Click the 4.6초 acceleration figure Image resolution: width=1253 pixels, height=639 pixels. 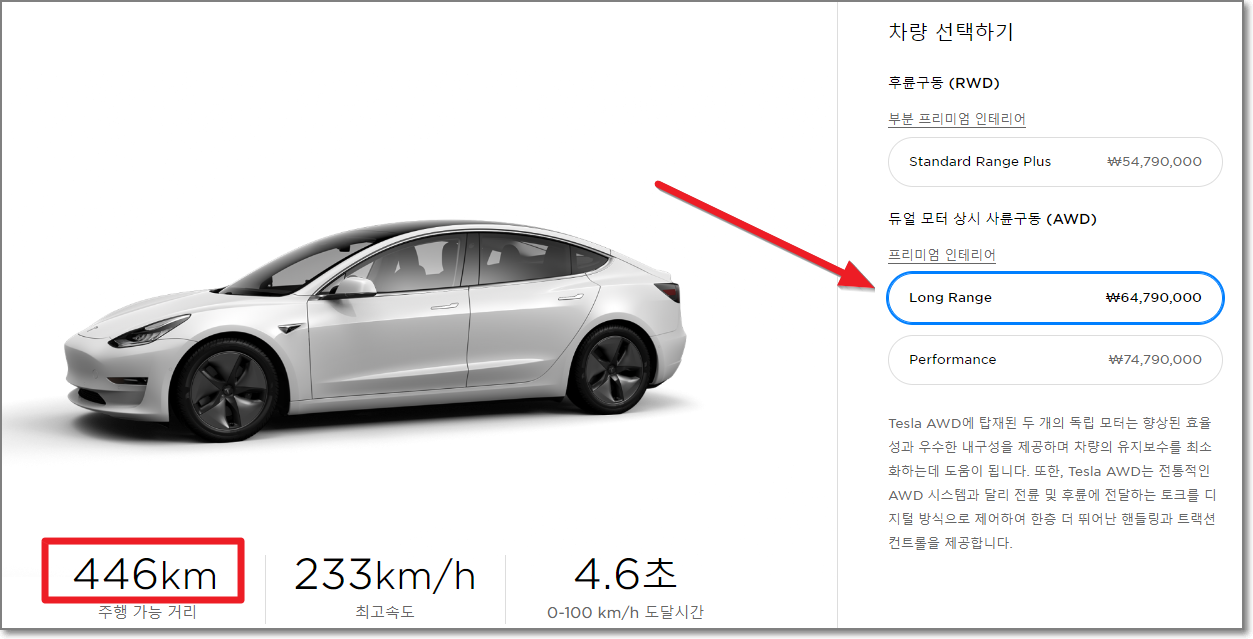[626, 574]
